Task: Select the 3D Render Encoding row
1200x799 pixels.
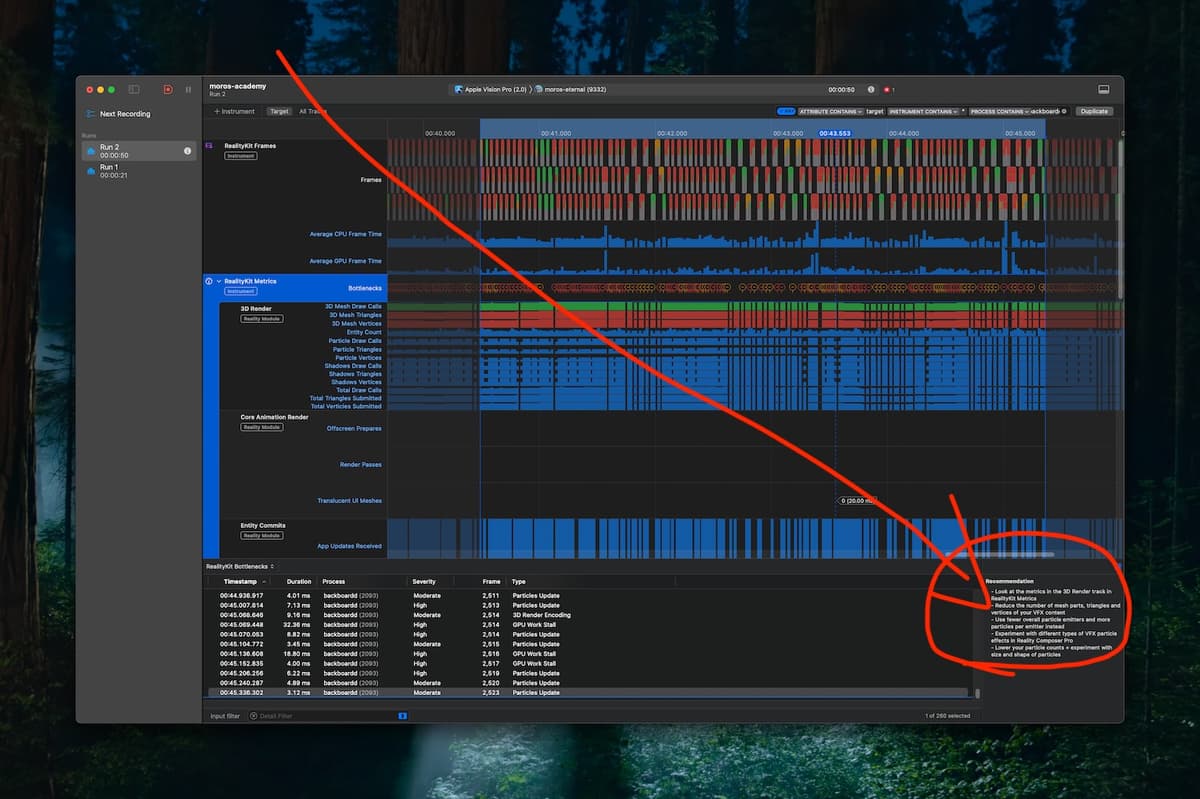Action: (x=589, y=615)
